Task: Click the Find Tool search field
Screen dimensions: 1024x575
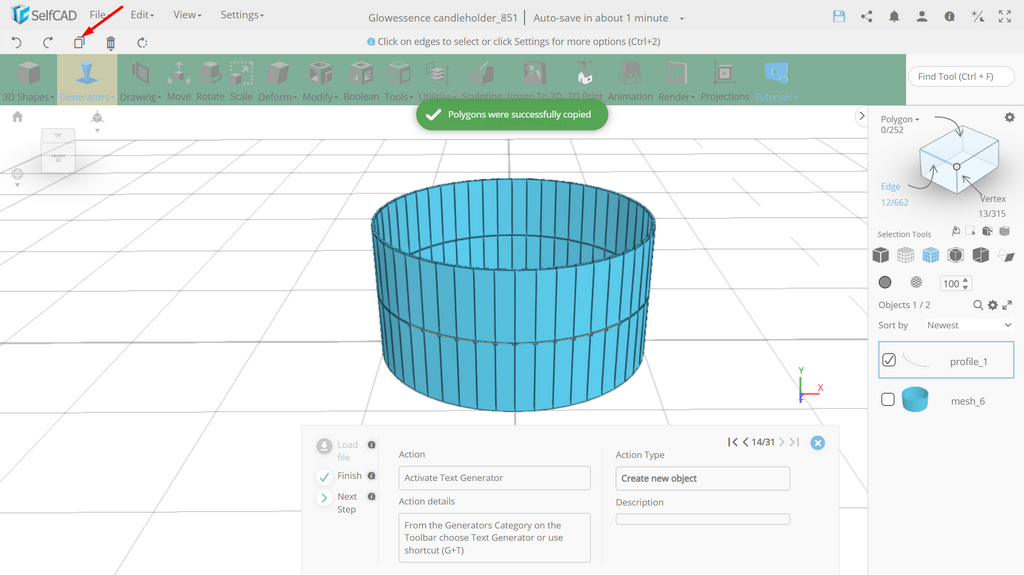Action: [961, 76]
